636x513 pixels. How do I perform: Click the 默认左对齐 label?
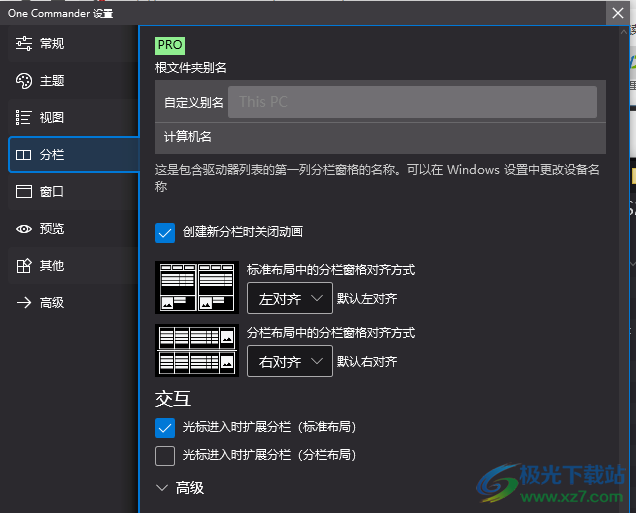tap(367, 299)
